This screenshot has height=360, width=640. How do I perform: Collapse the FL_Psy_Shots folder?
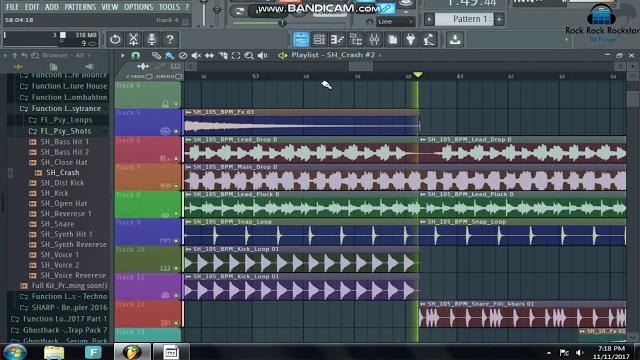click(x=60, y=131)
